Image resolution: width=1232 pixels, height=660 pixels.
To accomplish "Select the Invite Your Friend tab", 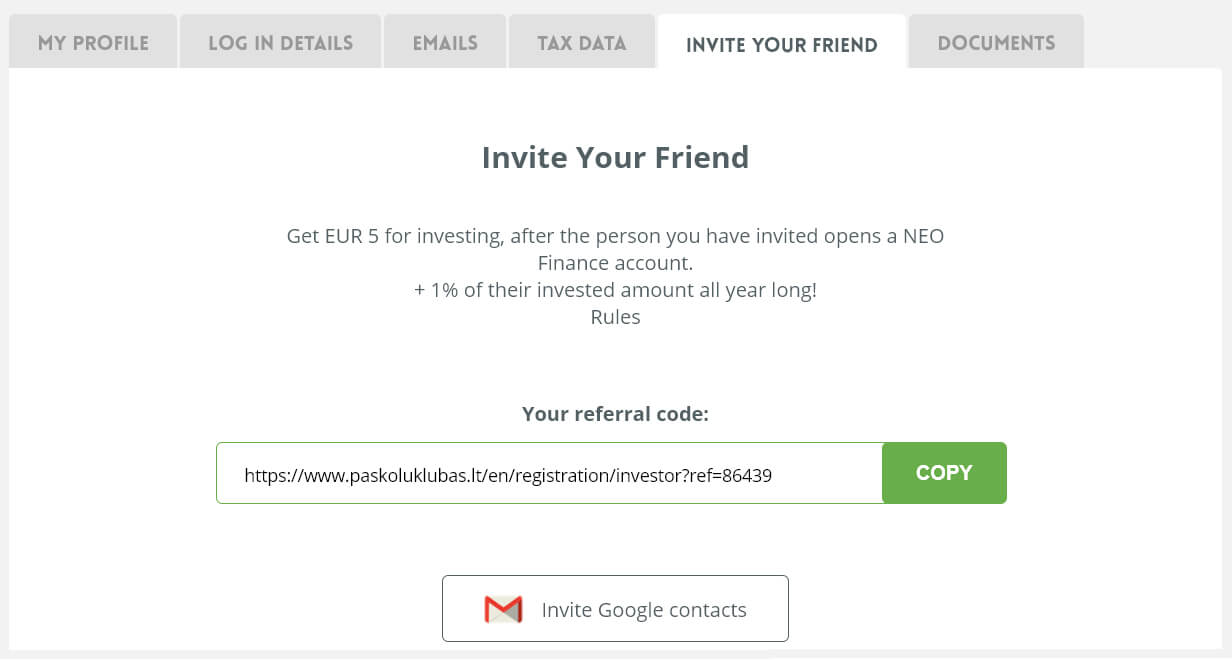I will pyautogui.click(x=782, y=43).
